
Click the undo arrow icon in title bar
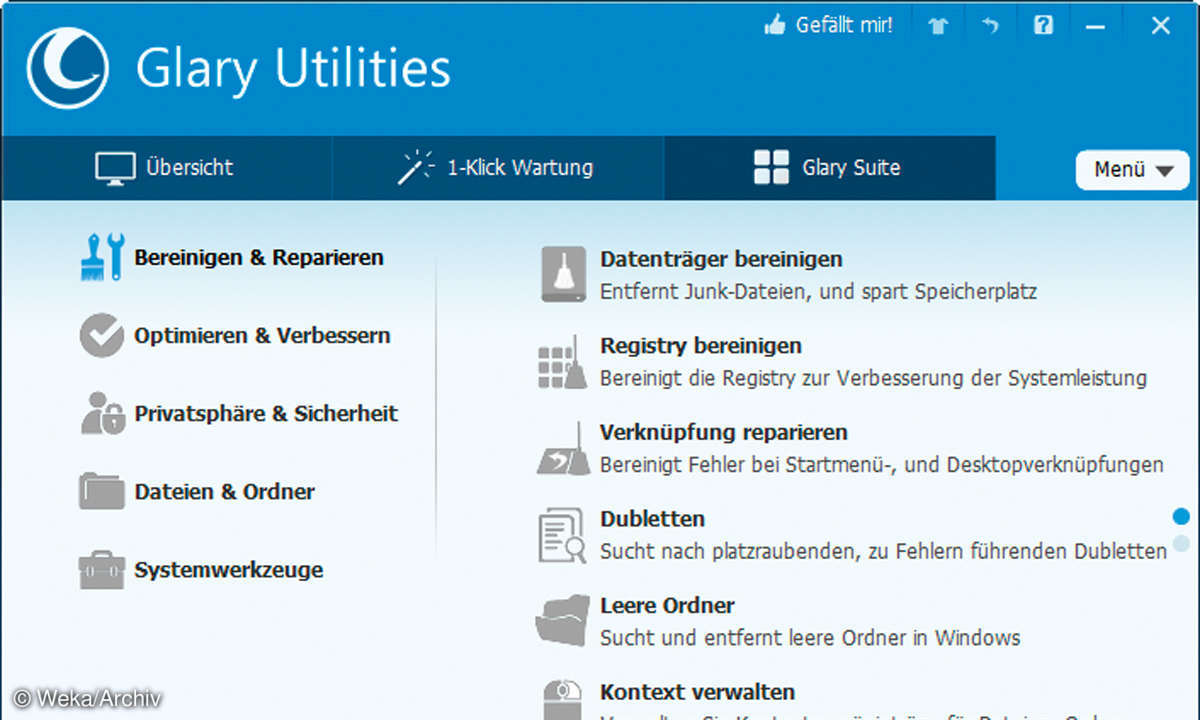point(990,27)
